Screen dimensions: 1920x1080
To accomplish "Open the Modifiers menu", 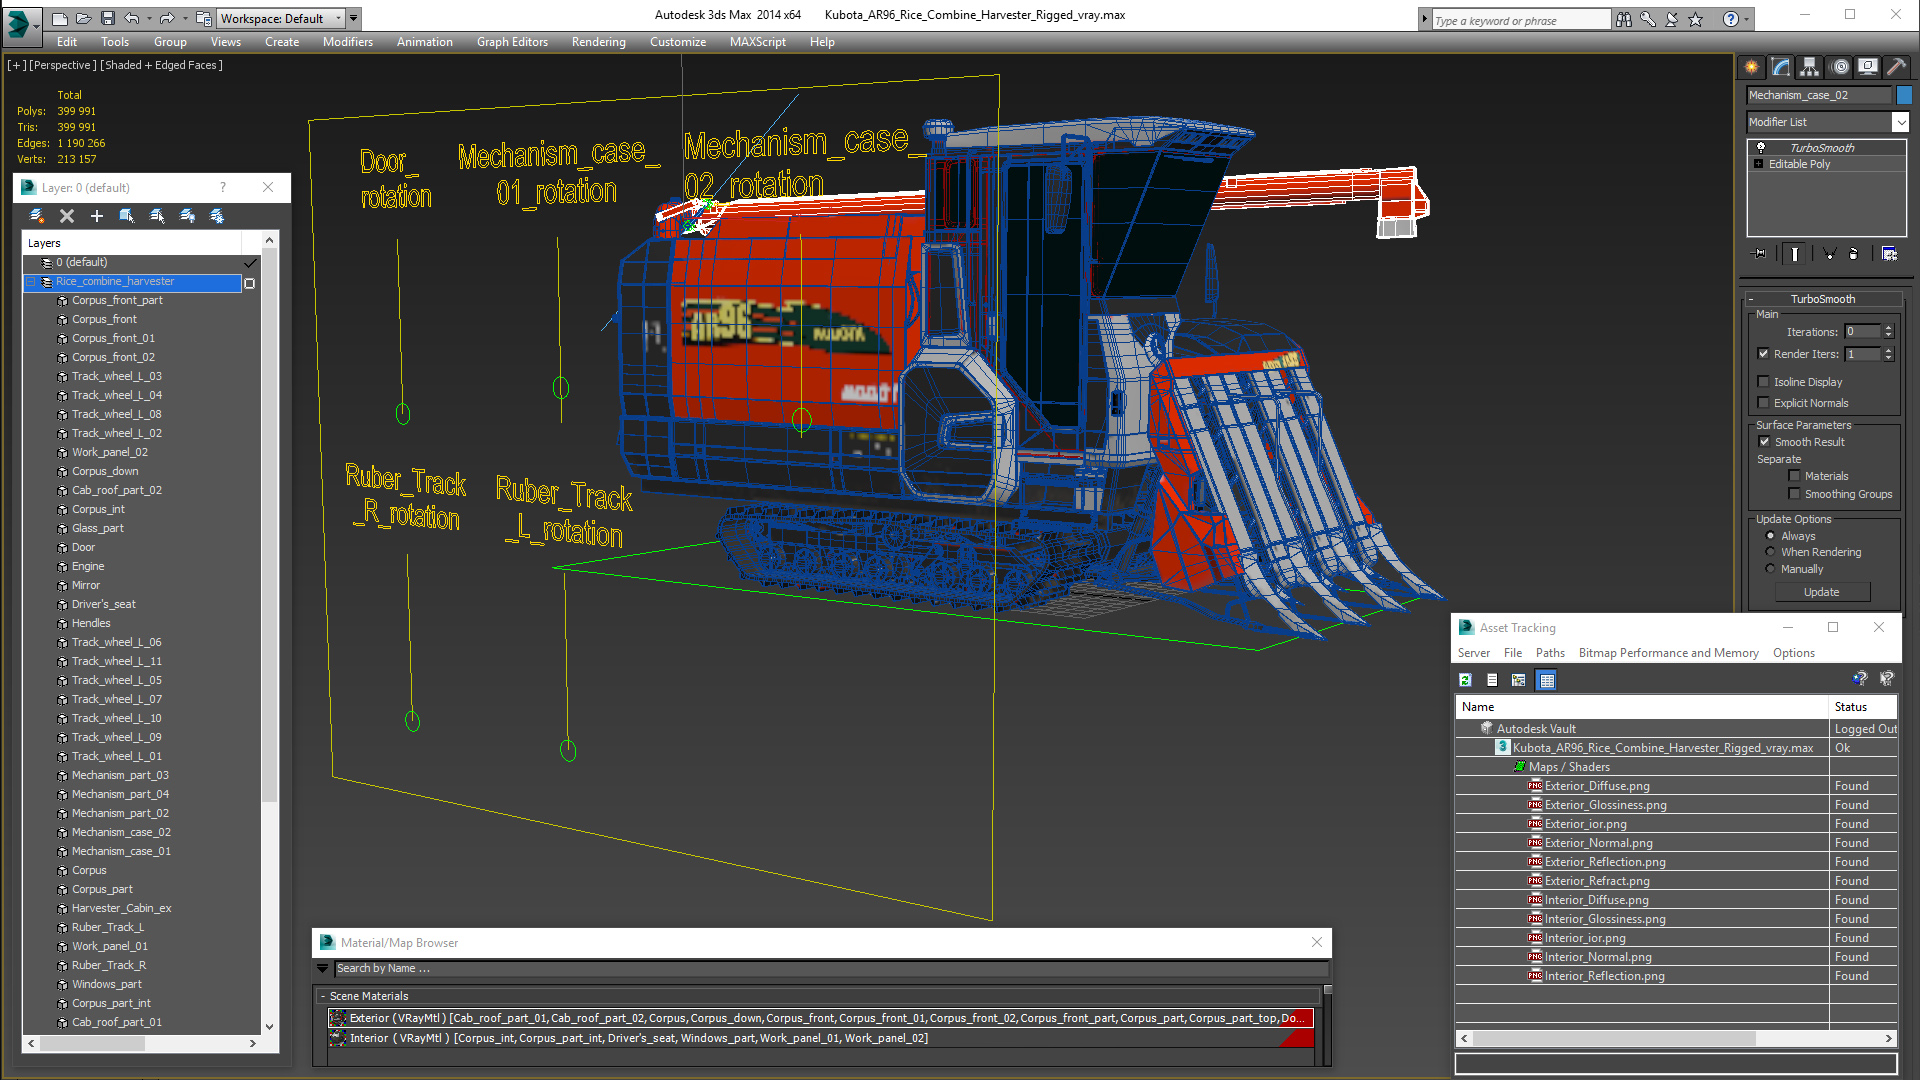I will [347, 42].
